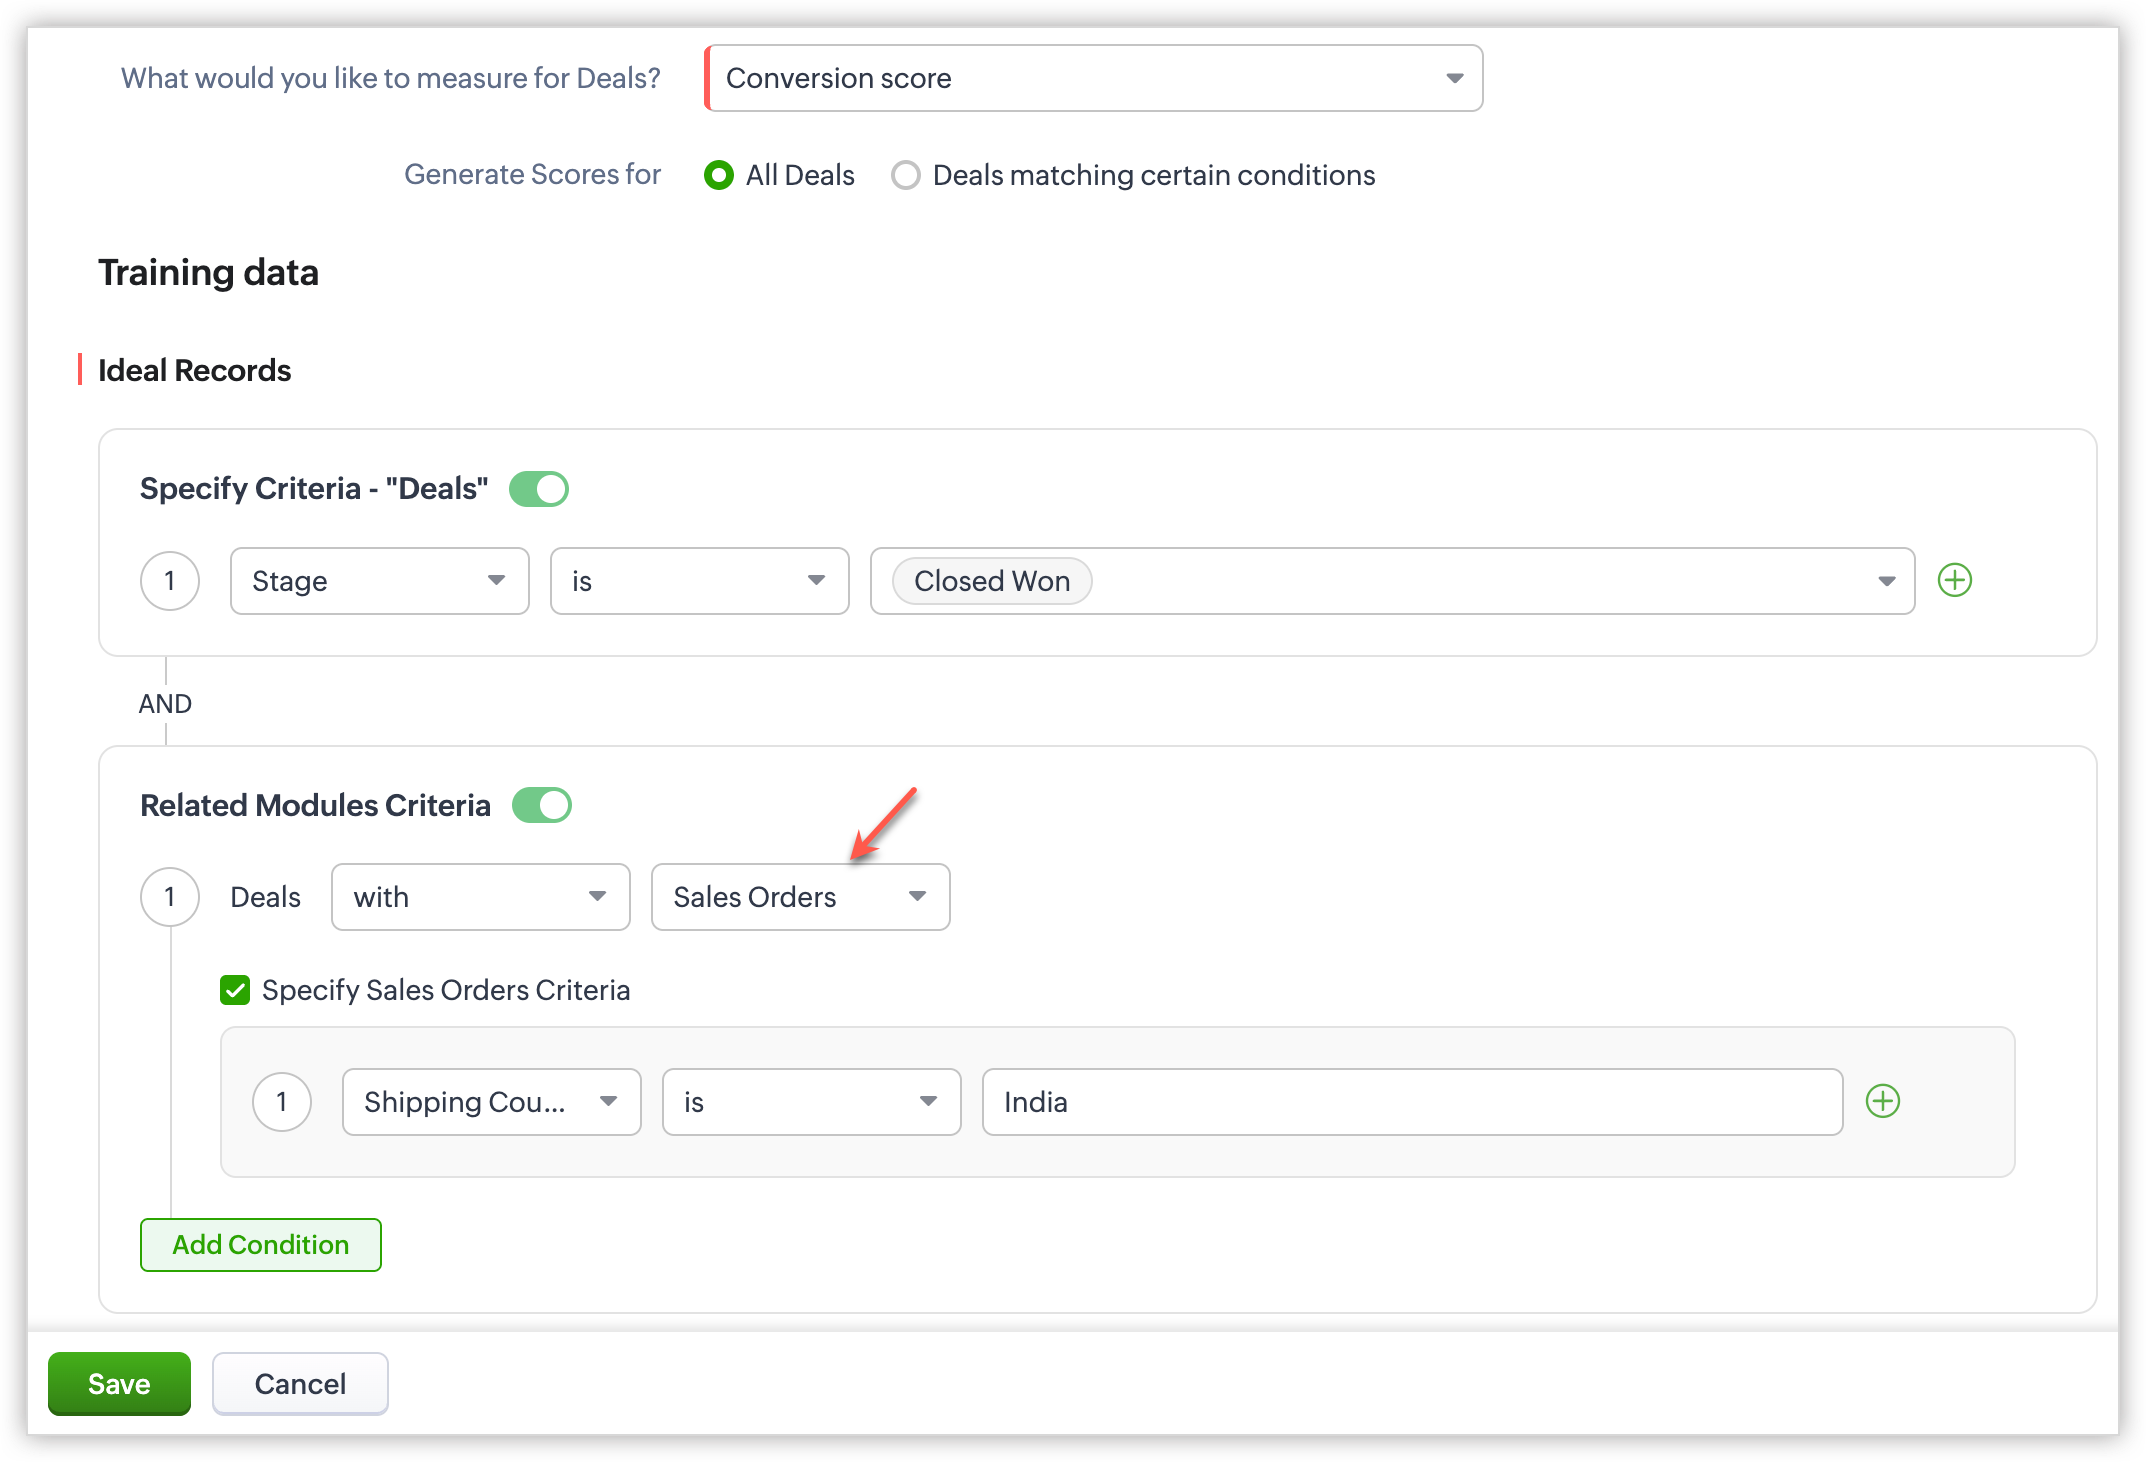Image resolution: width=2146 pixels, height=1462 pixels.
Task: Click plus icon beside India field
Action: (x=1882, y=1101)
